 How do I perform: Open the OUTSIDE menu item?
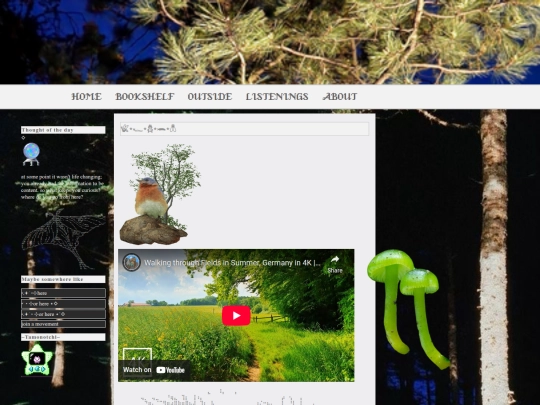click(210, 97)
